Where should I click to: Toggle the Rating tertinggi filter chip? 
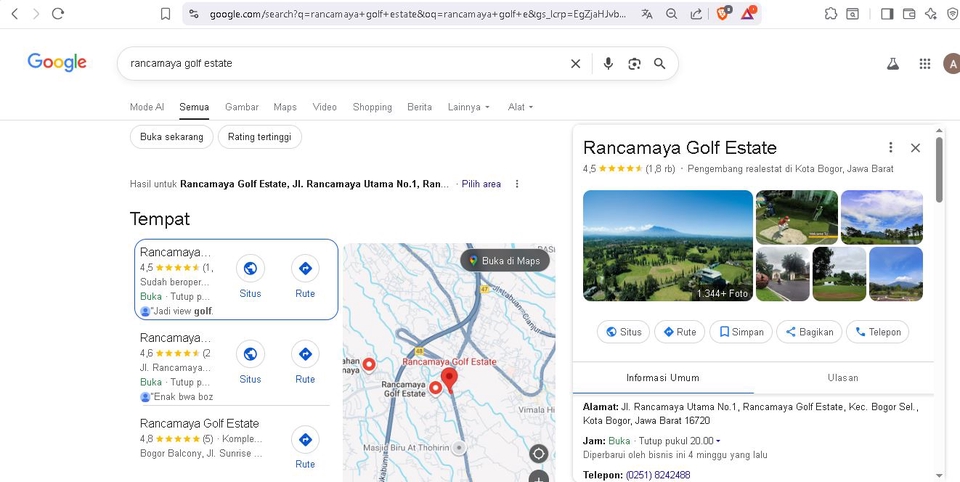[x=260, y=137]
